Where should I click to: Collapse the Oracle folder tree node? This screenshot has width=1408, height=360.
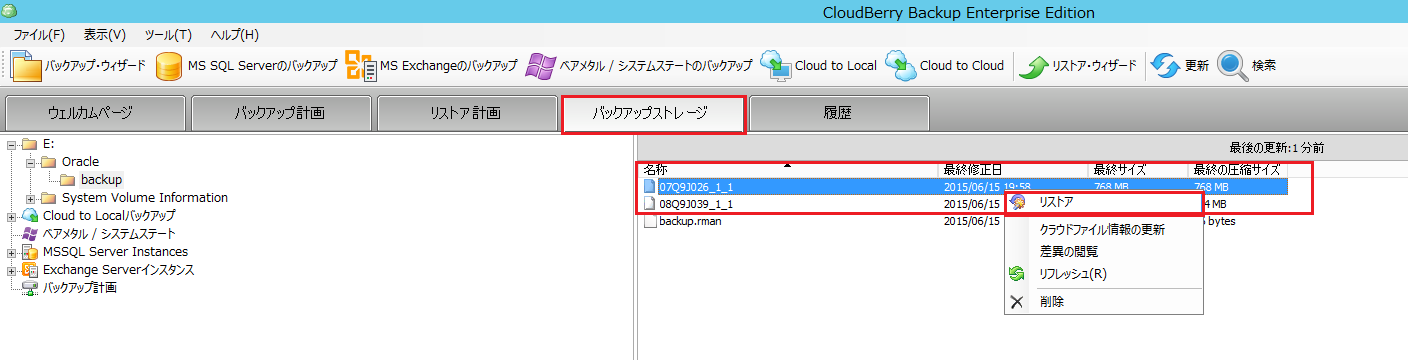click(30, 162)
